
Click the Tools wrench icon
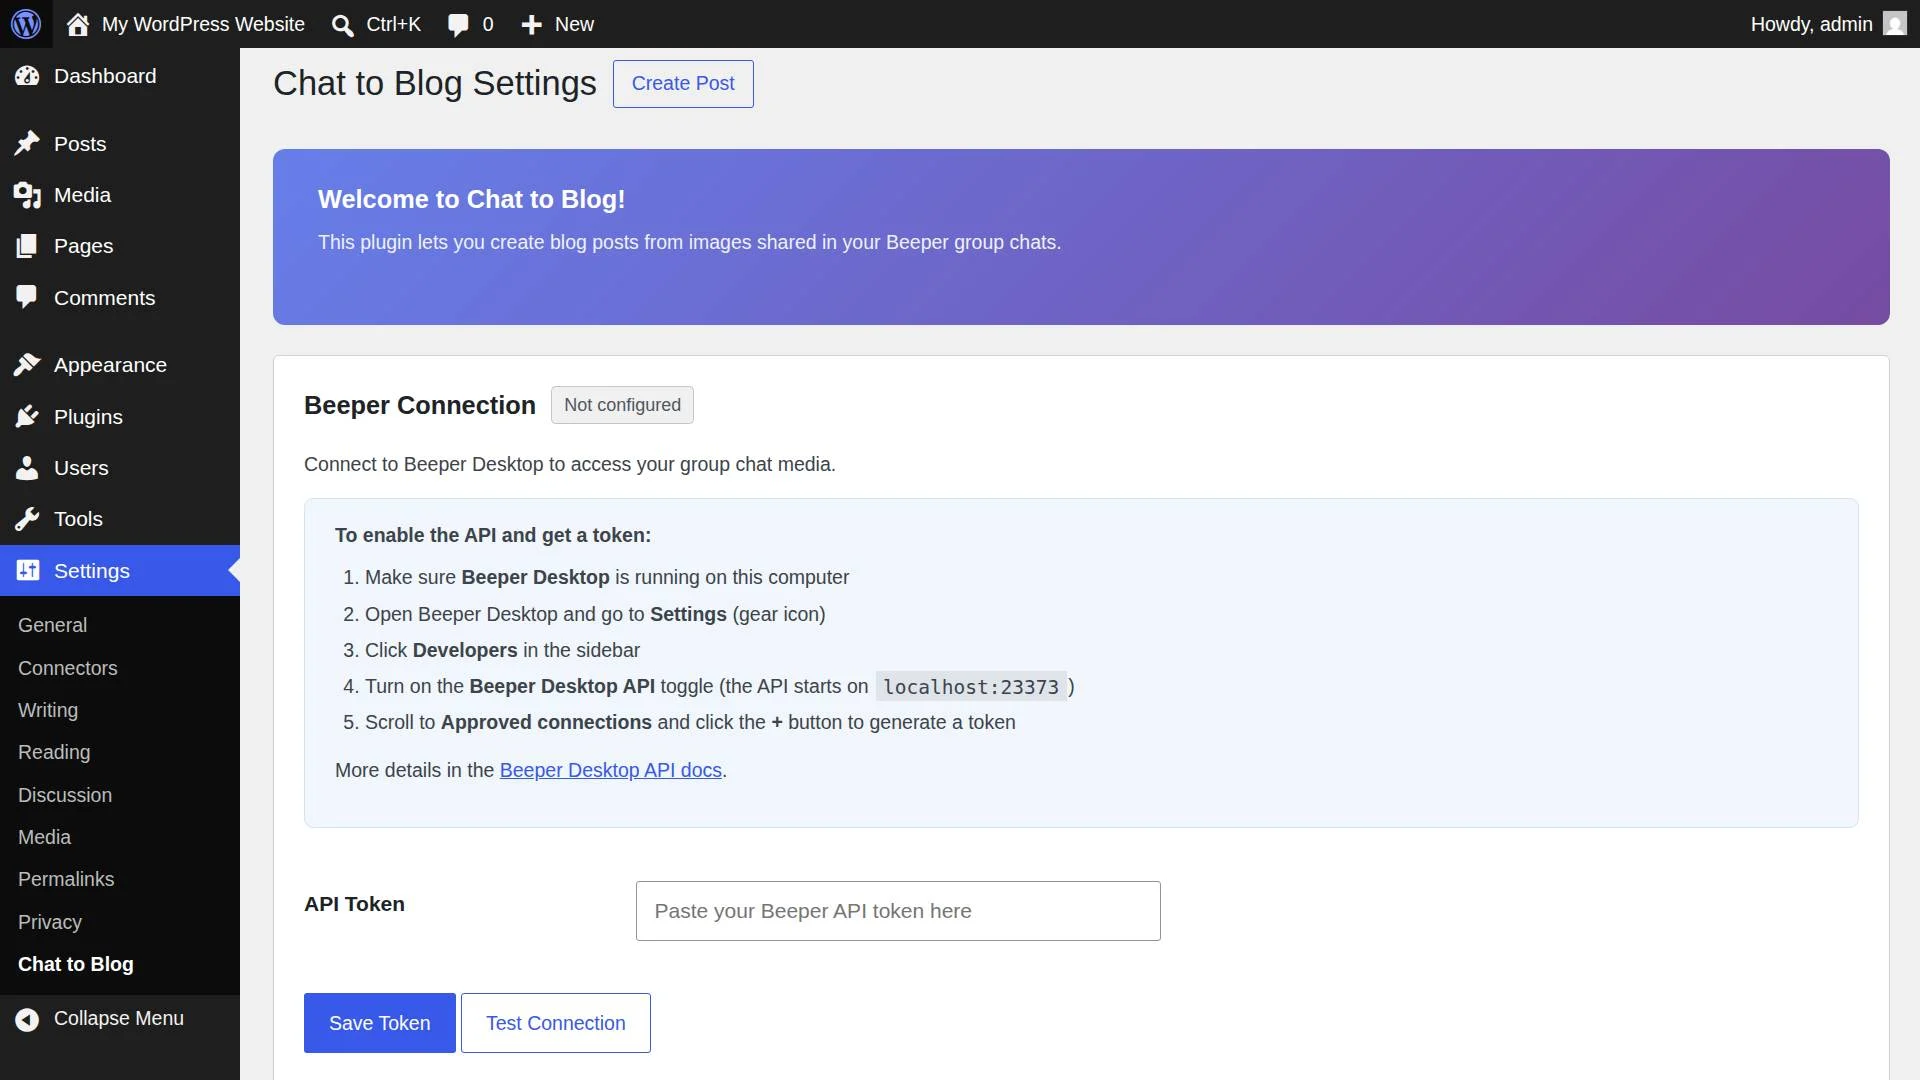(27, 519)
